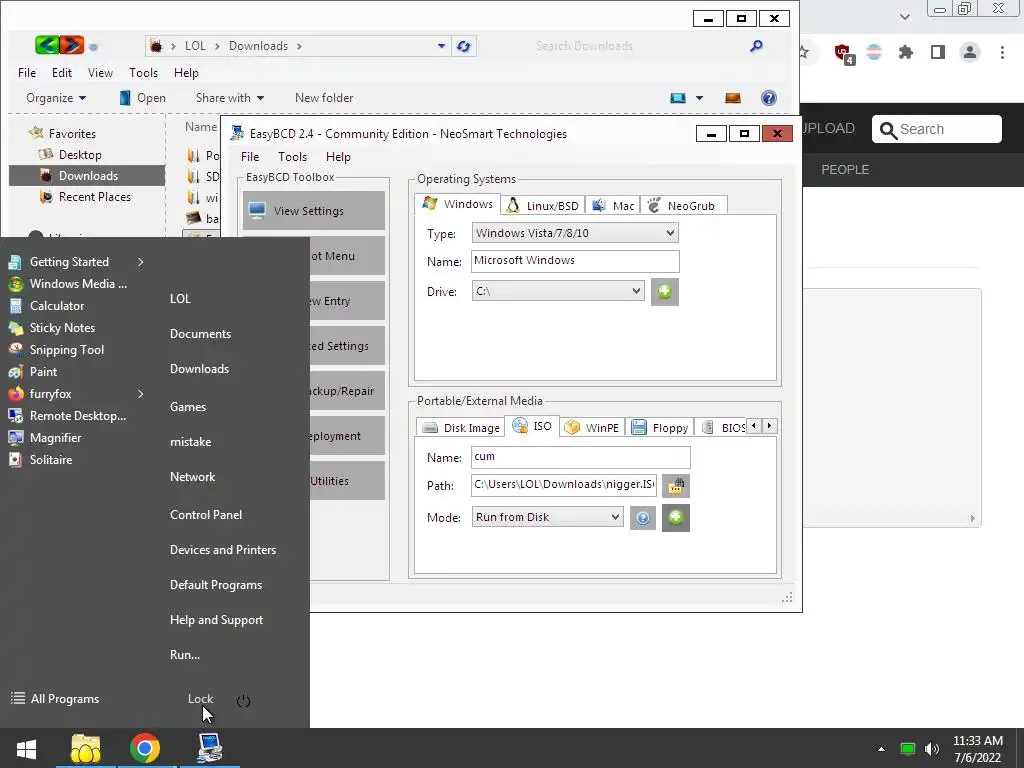Go forward with the orange Explorer arrow
This screenshot has height=768, width=1024.
pyautogui.click(x=72, y=45)
